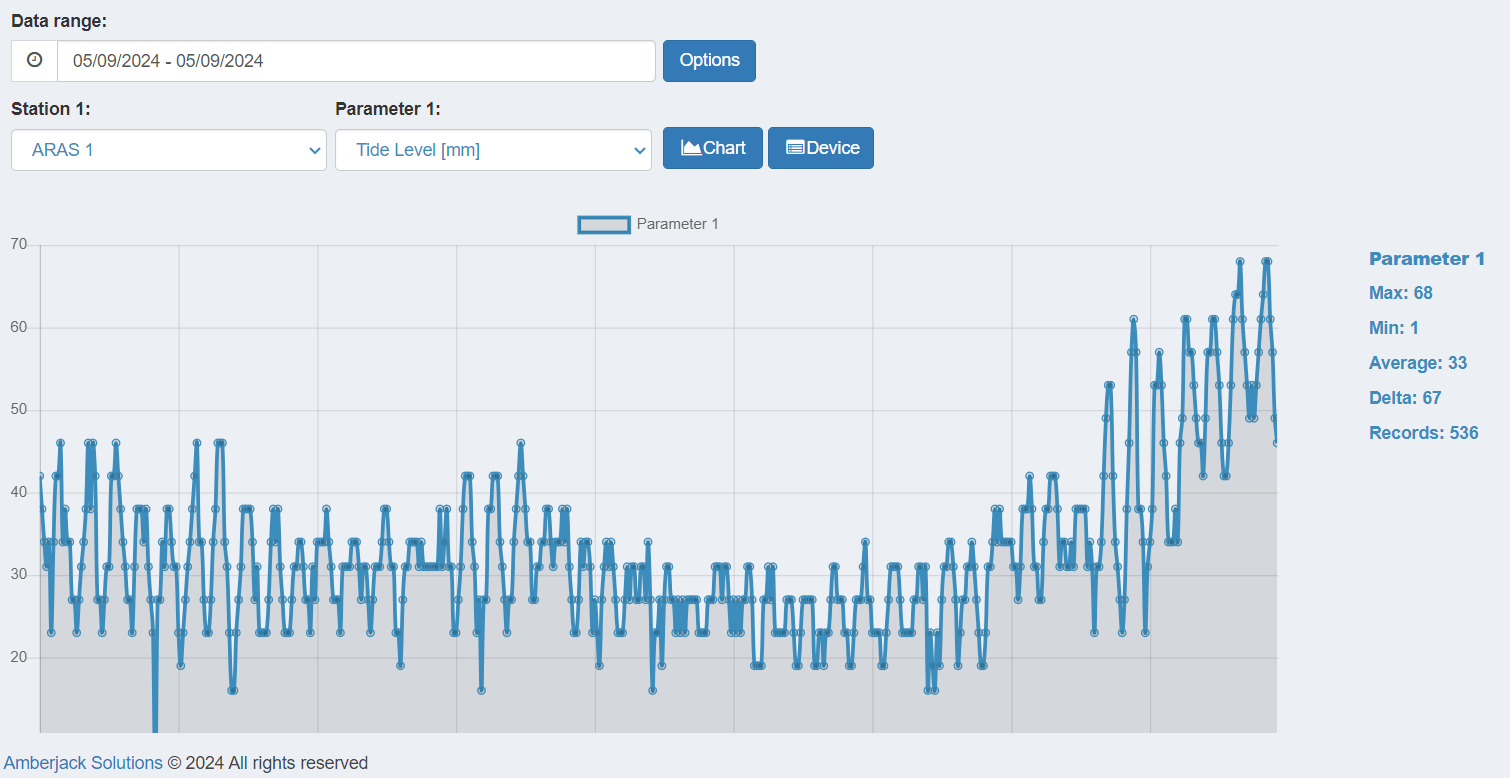The image size is (1510, 778).
Task: Open the Station 1 dropdown showing ARAS 1
Action: point(169,150)
